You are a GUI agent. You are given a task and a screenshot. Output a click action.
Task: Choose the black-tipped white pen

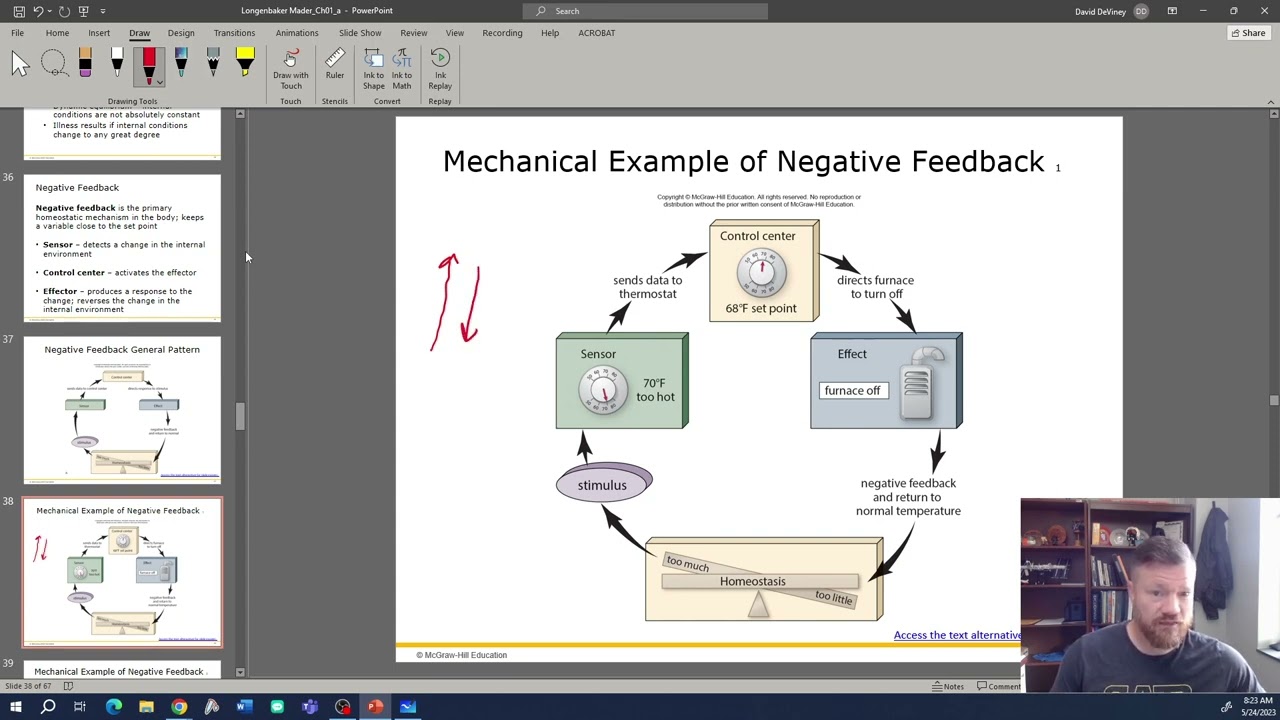coord(117,64)
